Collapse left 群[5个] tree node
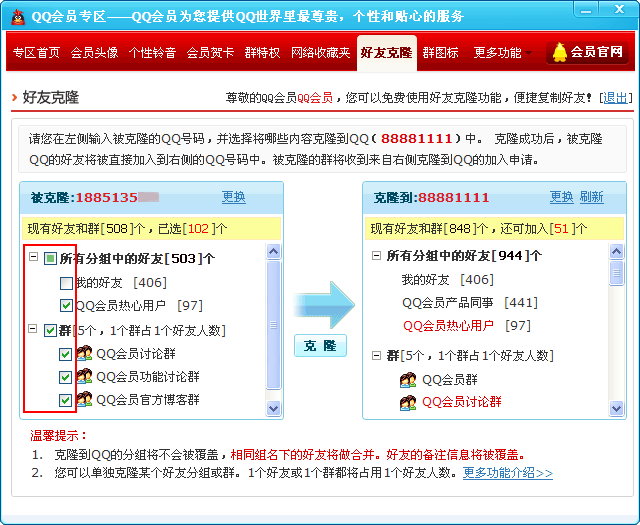The width and height of the screenshot is (640, 525). (x=33, y=329)
